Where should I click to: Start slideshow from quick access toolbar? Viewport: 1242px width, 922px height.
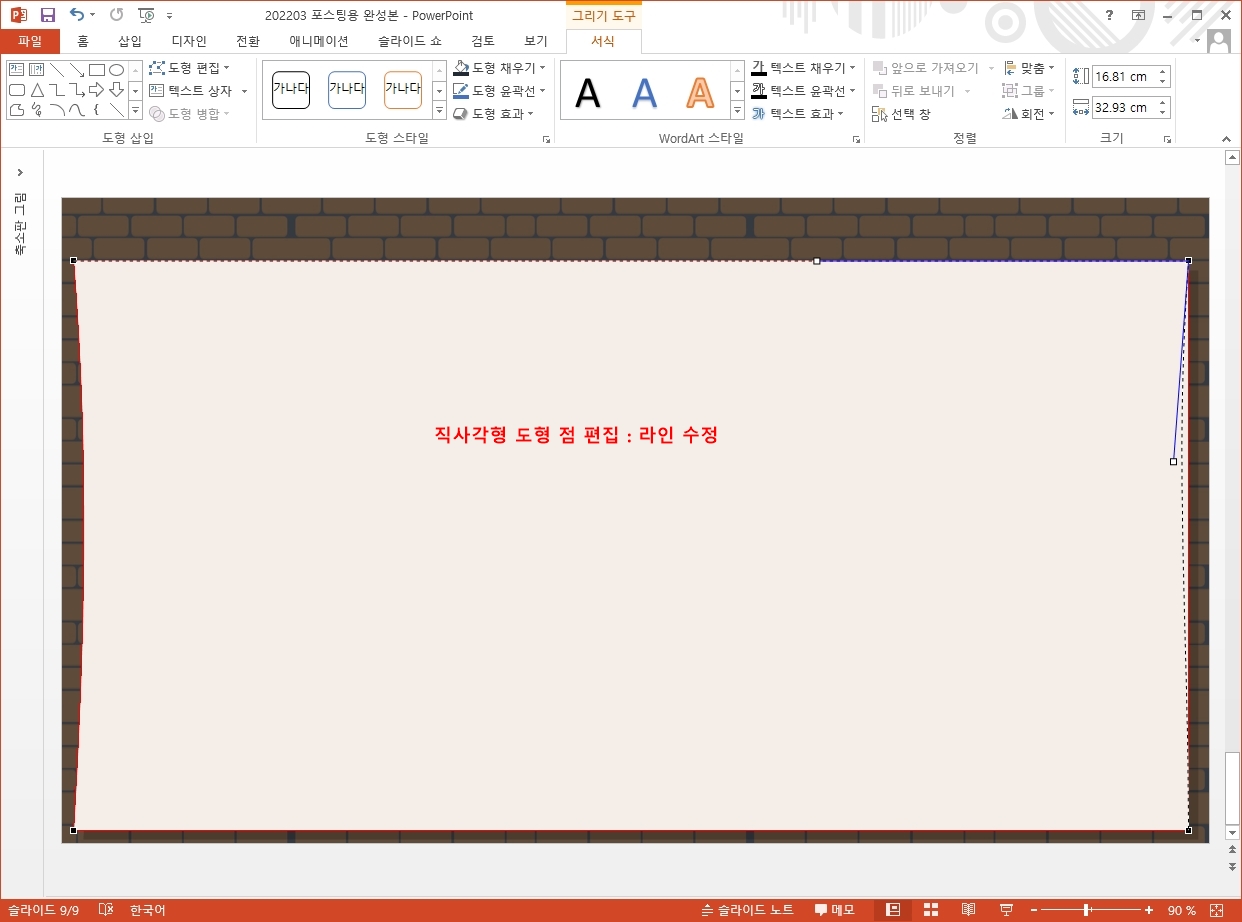tap(146, 15)
